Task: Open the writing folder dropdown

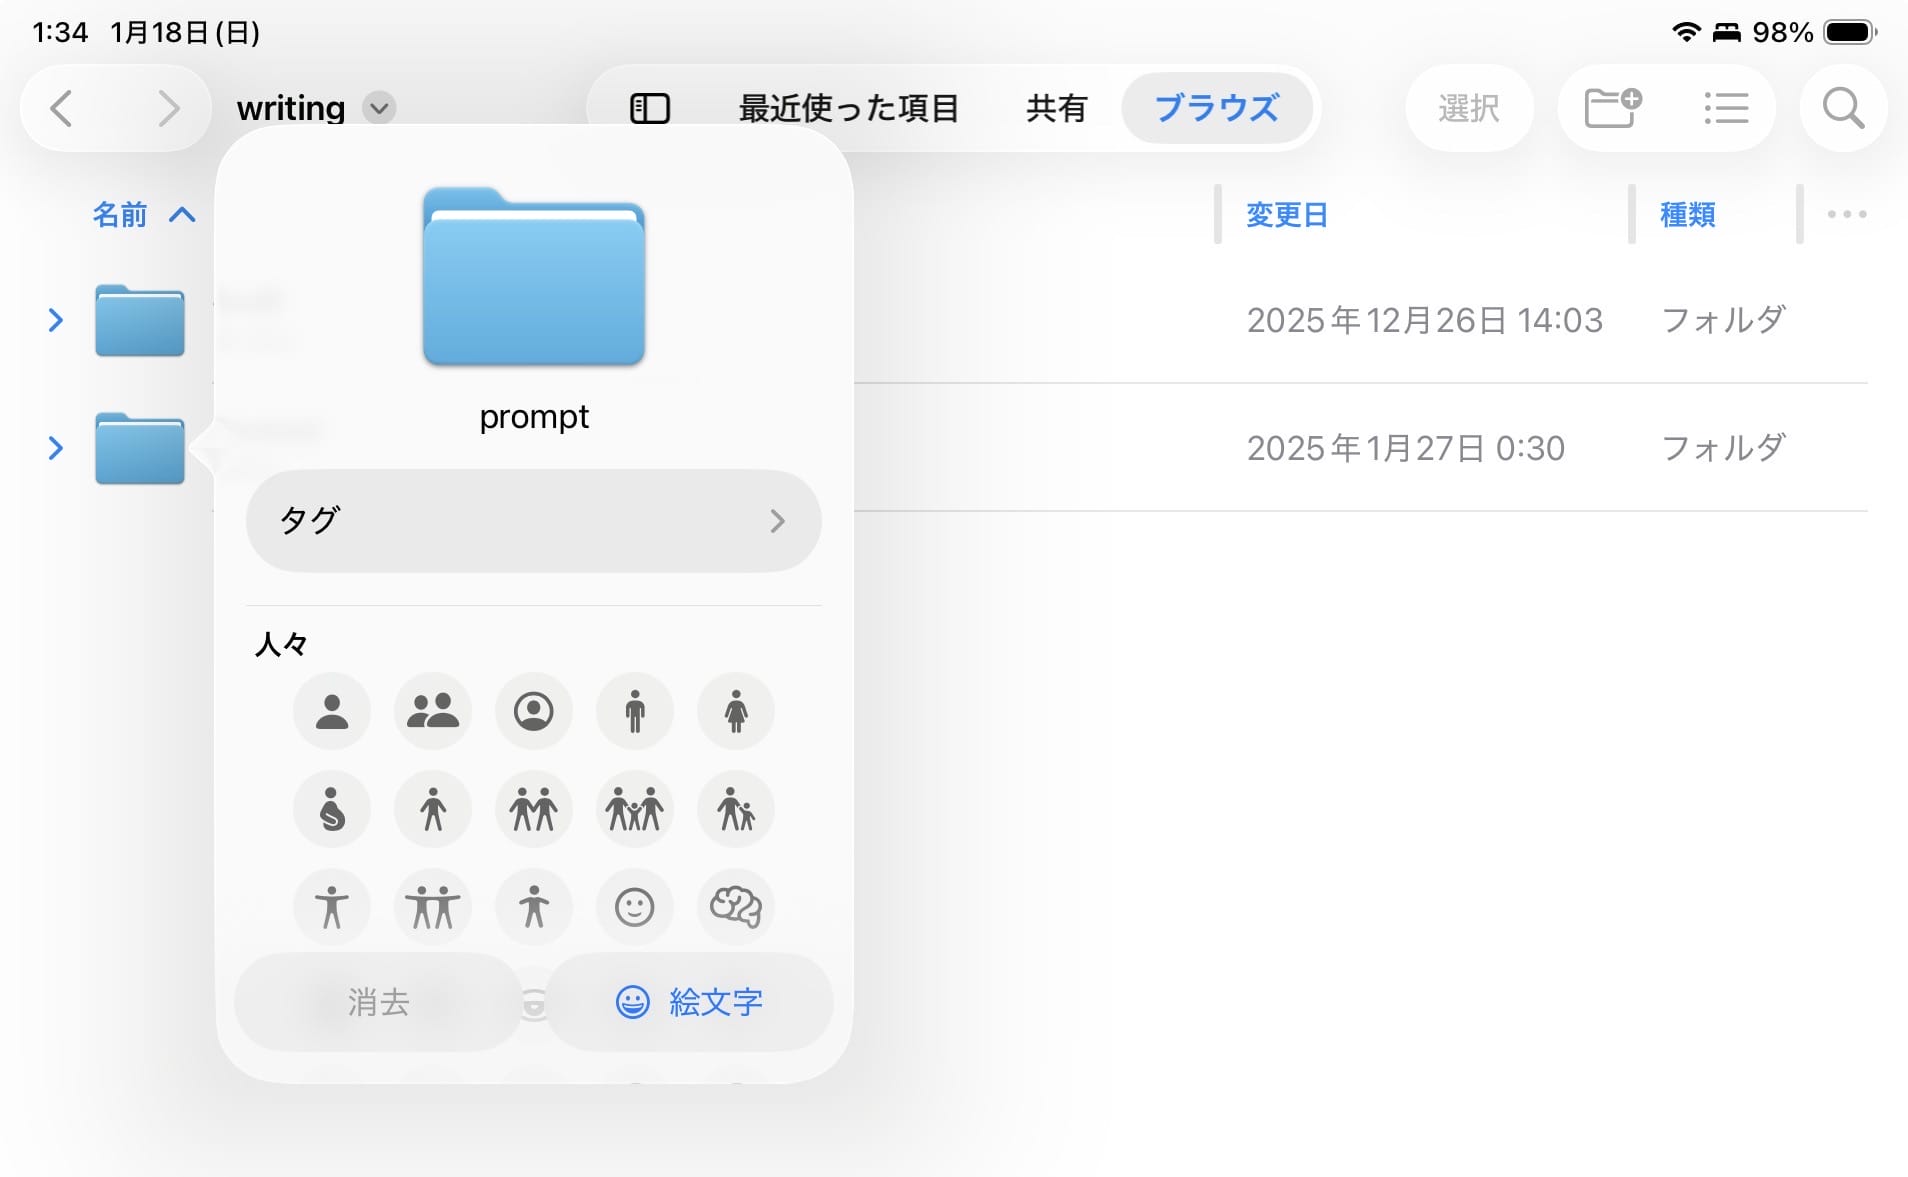Action: click(377, 108)
